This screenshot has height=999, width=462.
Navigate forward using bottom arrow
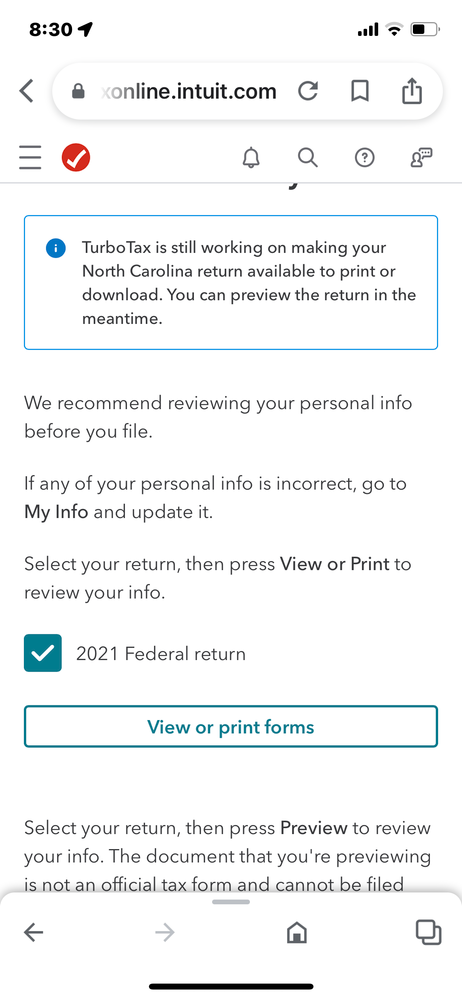point(164,933)
